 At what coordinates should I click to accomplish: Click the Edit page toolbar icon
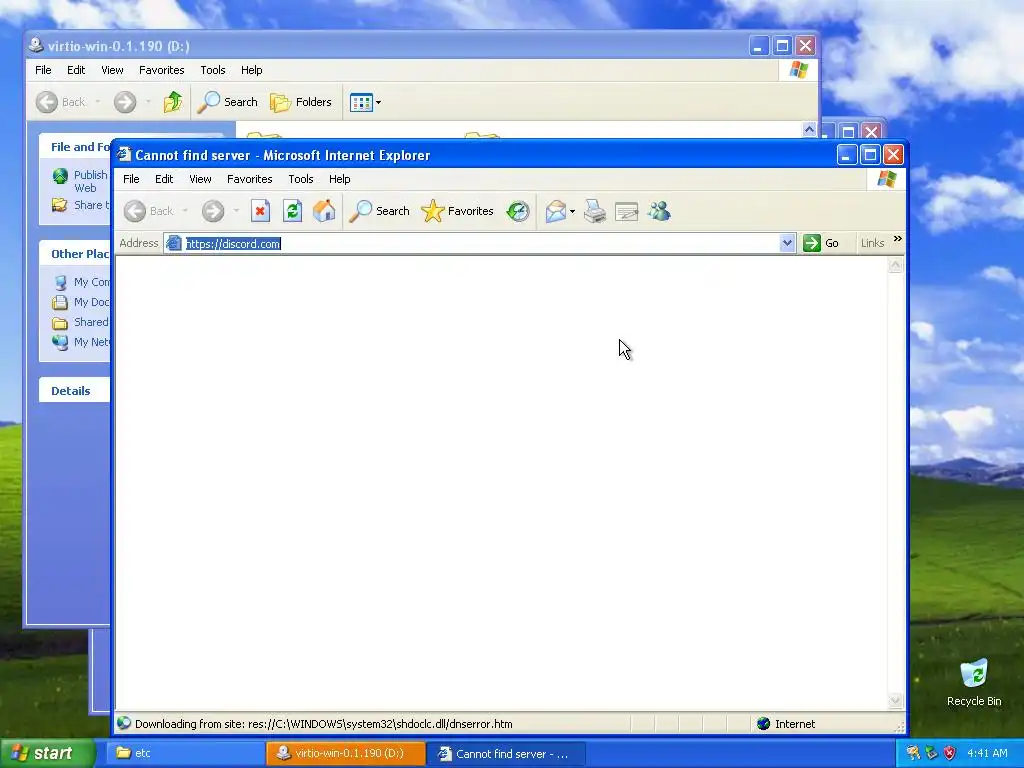coord(626,212)
